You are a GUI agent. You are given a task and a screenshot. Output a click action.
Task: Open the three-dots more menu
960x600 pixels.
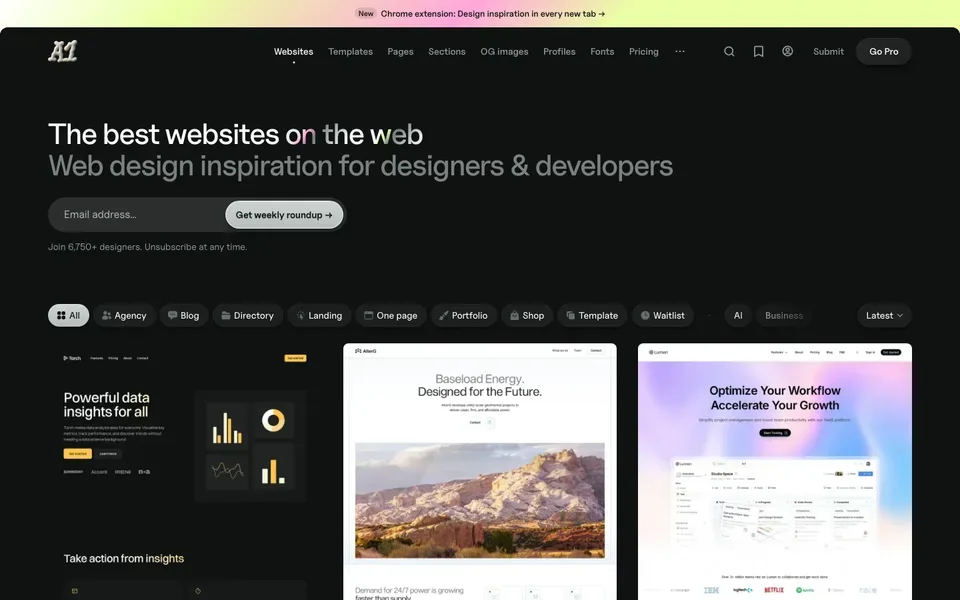coord(680,51)
